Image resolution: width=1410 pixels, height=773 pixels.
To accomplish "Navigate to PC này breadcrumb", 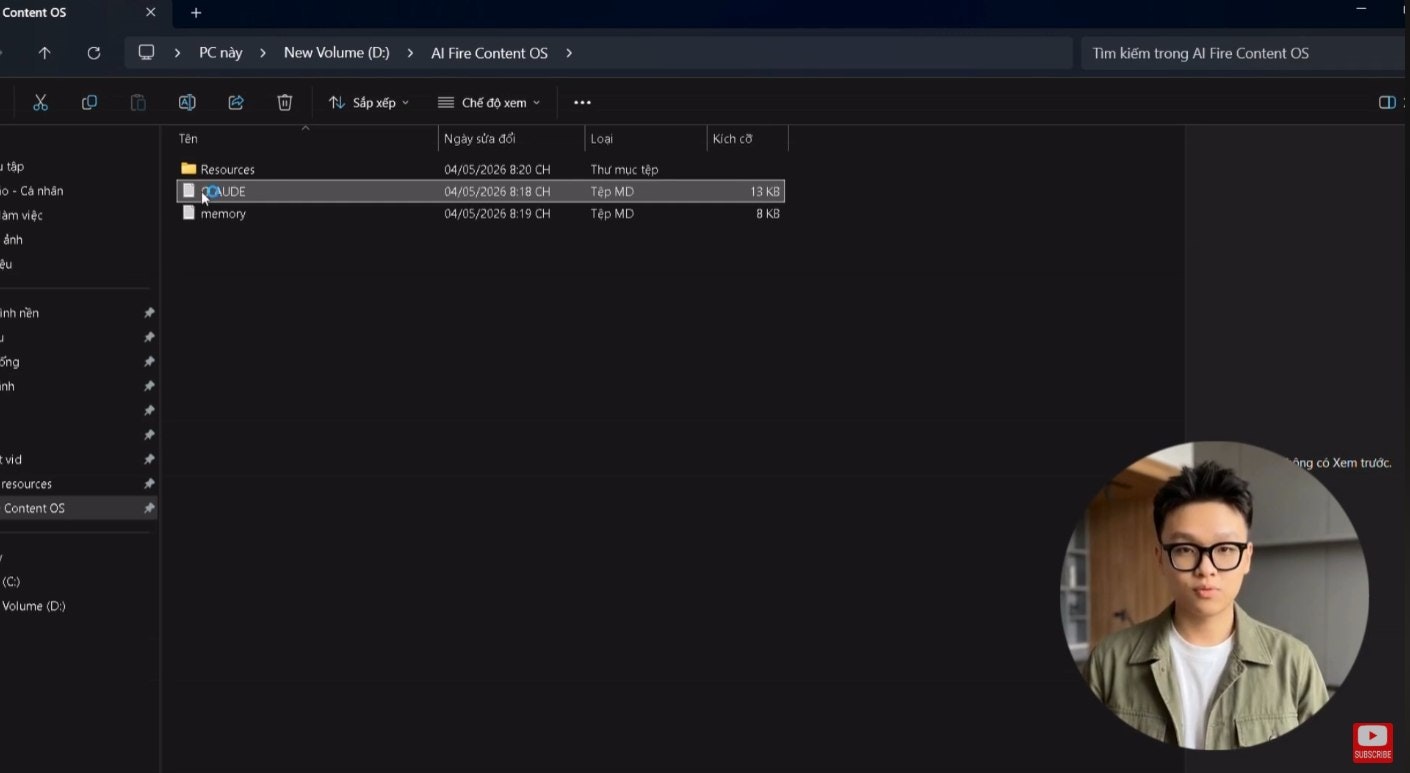I will tap(221, 53).
